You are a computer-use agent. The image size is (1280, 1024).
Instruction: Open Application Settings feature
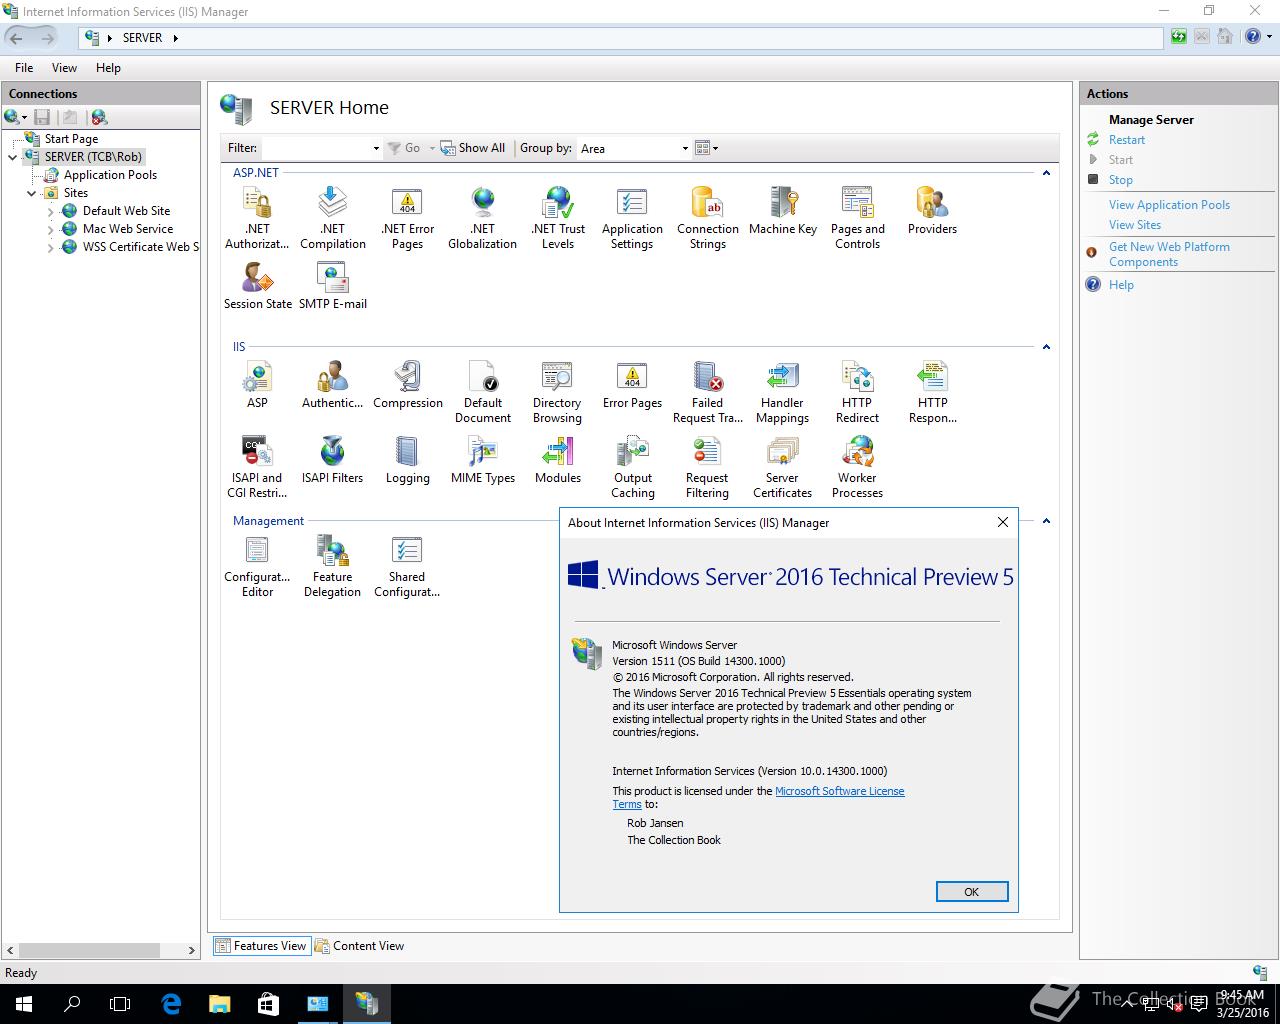click(x=632, y=217)
